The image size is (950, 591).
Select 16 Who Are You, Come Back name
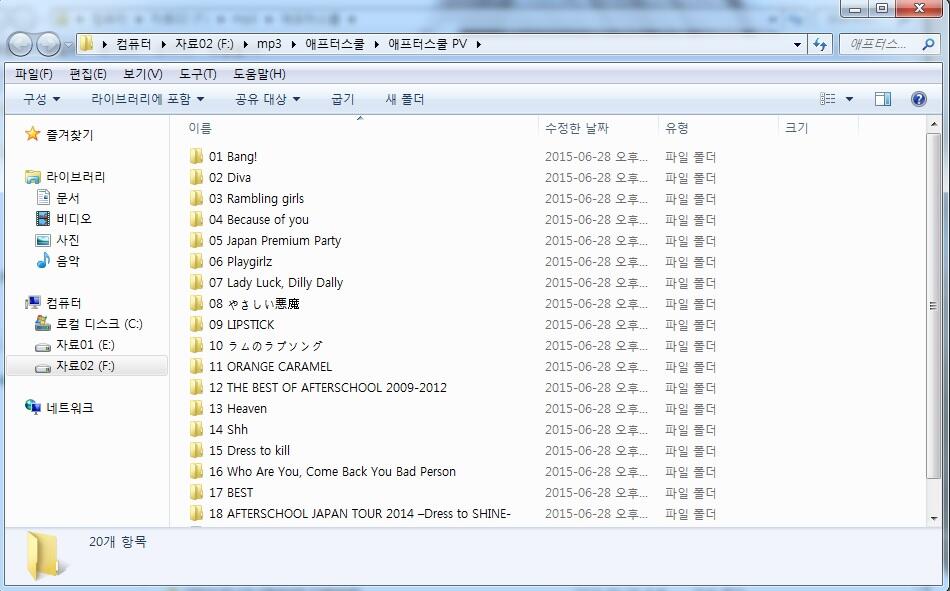(332, 472)
